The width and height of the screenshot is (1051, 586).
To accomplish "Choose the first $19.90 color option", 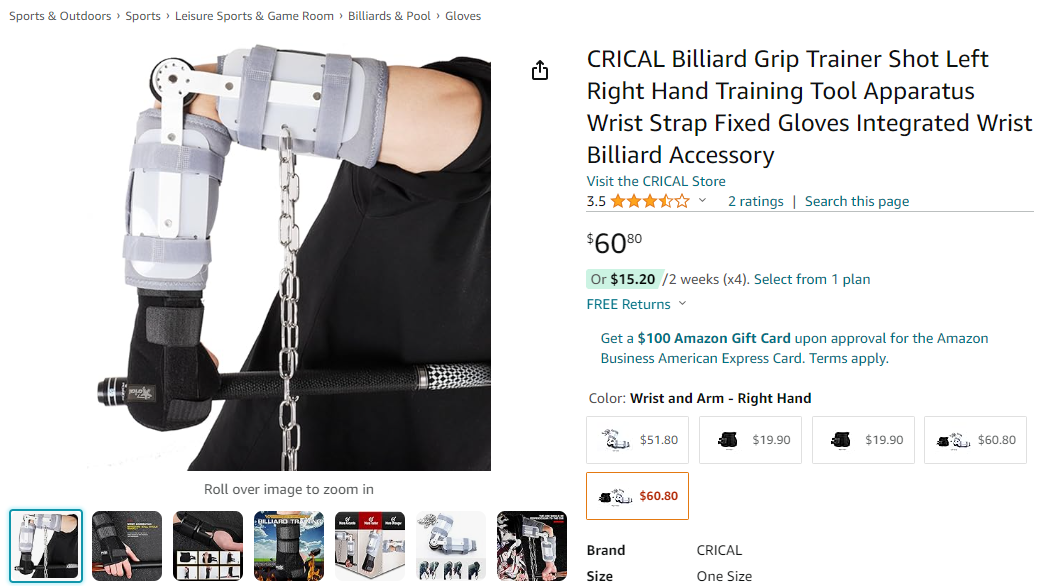I will [750, 440].
